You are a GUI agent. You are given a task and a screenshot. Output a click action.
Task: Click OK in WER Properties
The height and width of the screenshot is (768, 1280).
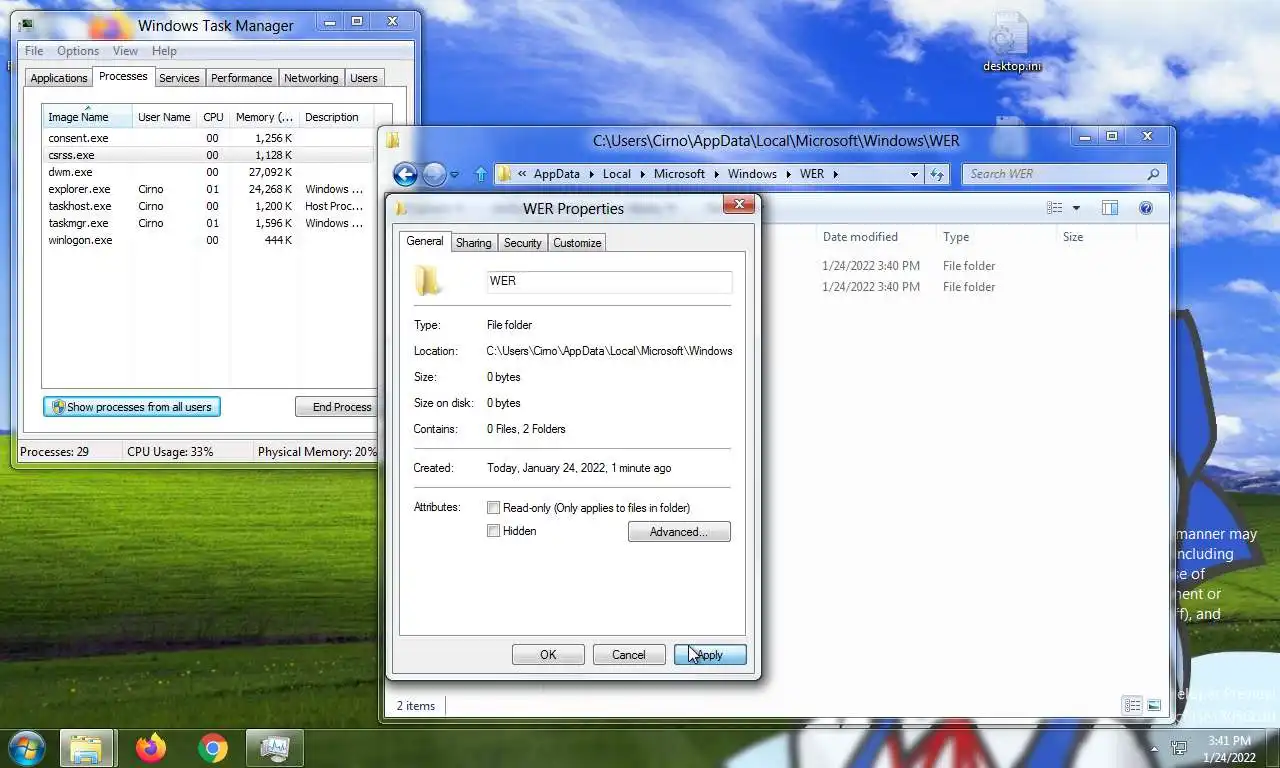point(548,655)
